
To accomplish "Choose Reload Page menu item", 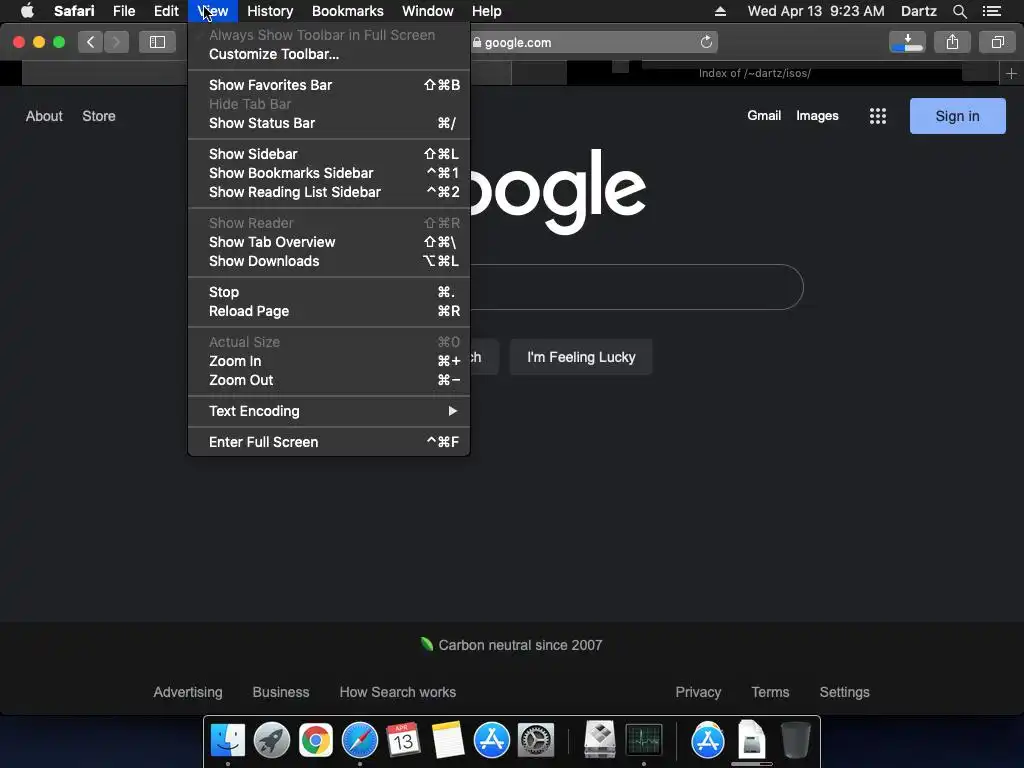I will click(x=328, y=312).
